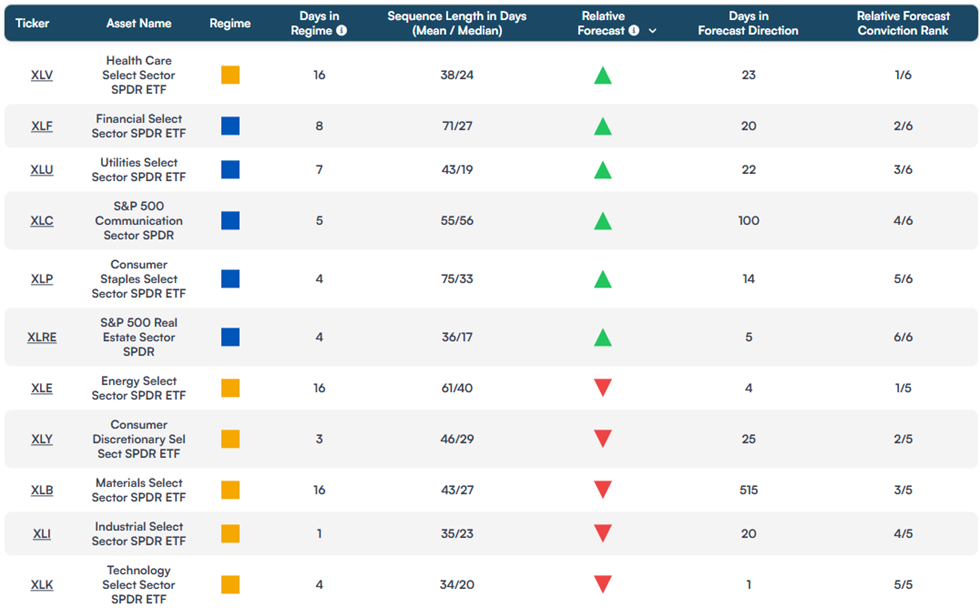The width and height of the screenshot is (980, 608).
Task: Select S&P 500 Communication Sector SPDR name
Action: point(139,221)
